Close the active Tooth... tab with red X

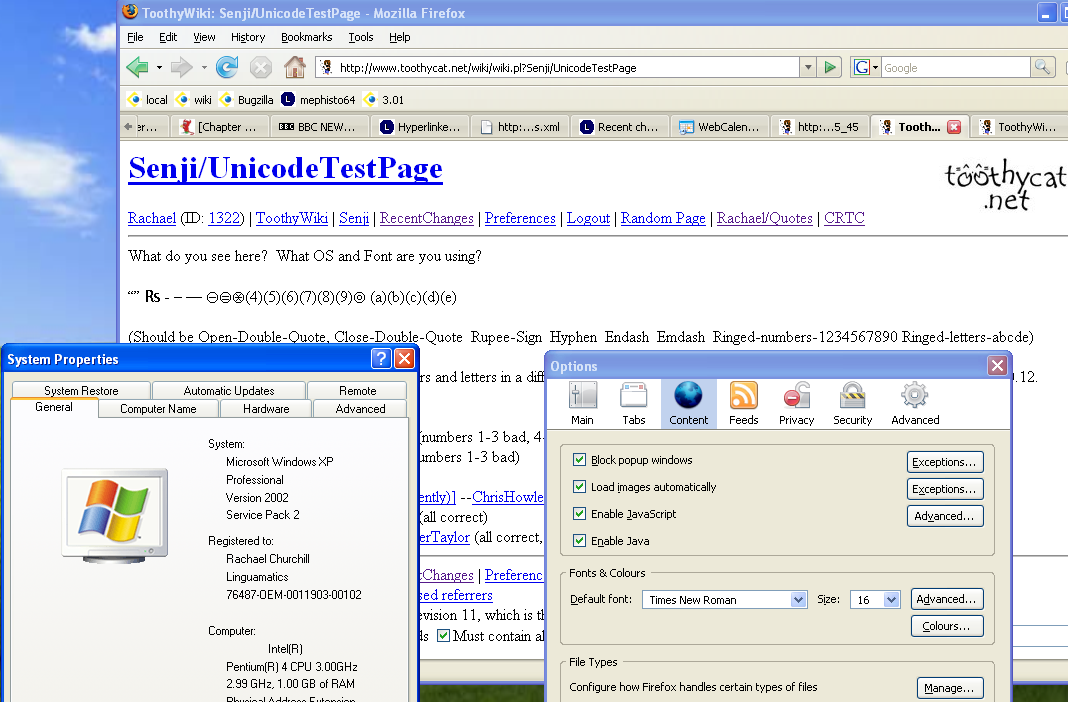(x=954, y=127)
